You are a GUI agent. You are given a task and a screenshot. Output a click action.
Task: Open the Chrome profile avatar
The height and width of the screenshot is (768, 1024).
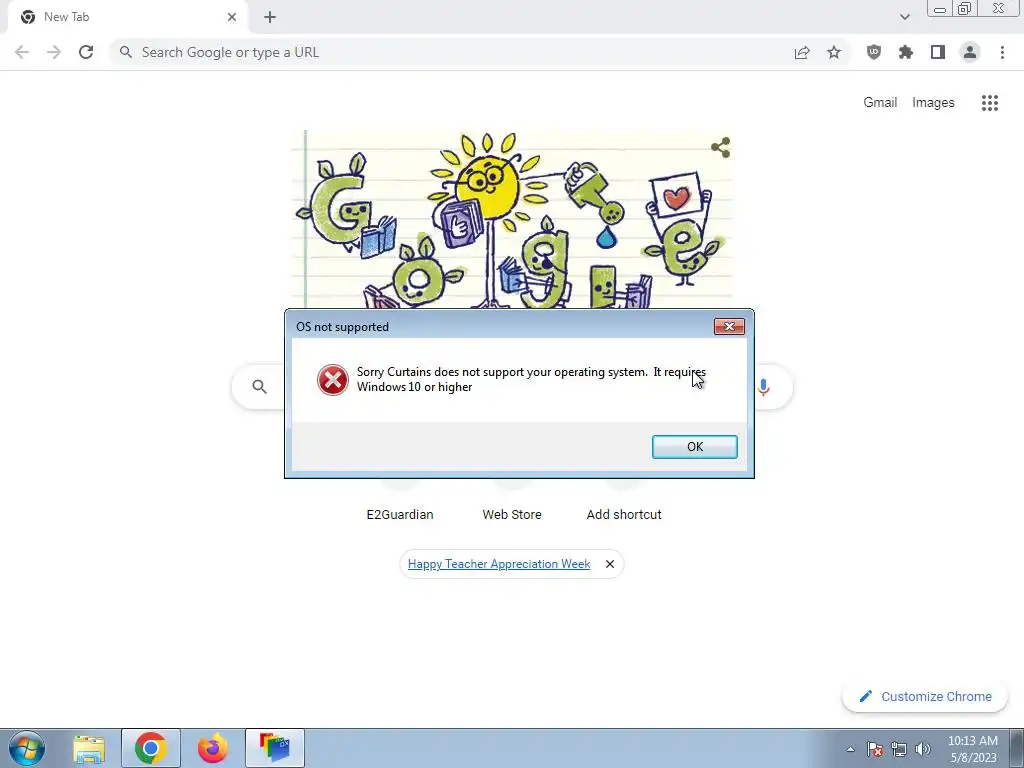(x=970, y=52)
